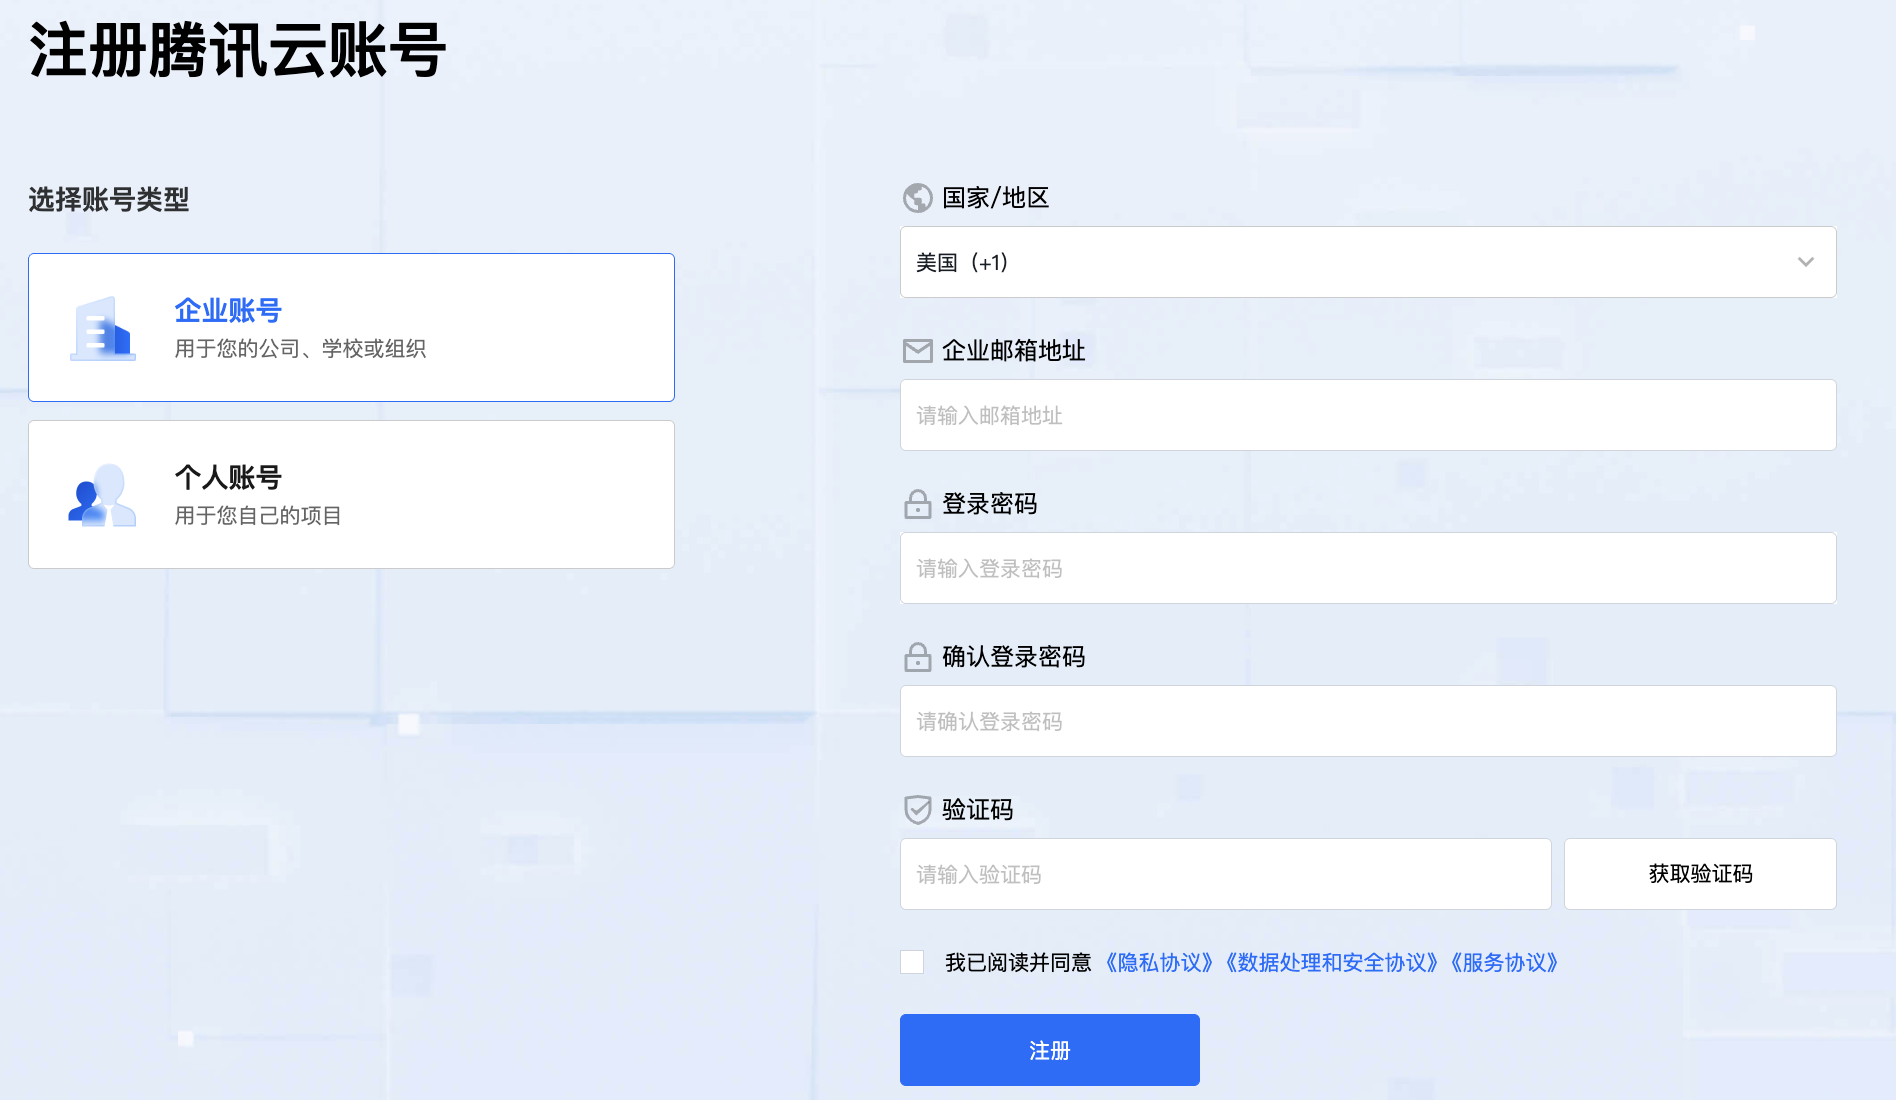This screenshot has width=1896, height=1100.
Task: Open the 《数据处理和安全协议》 link
Action: coord(1331,963)
